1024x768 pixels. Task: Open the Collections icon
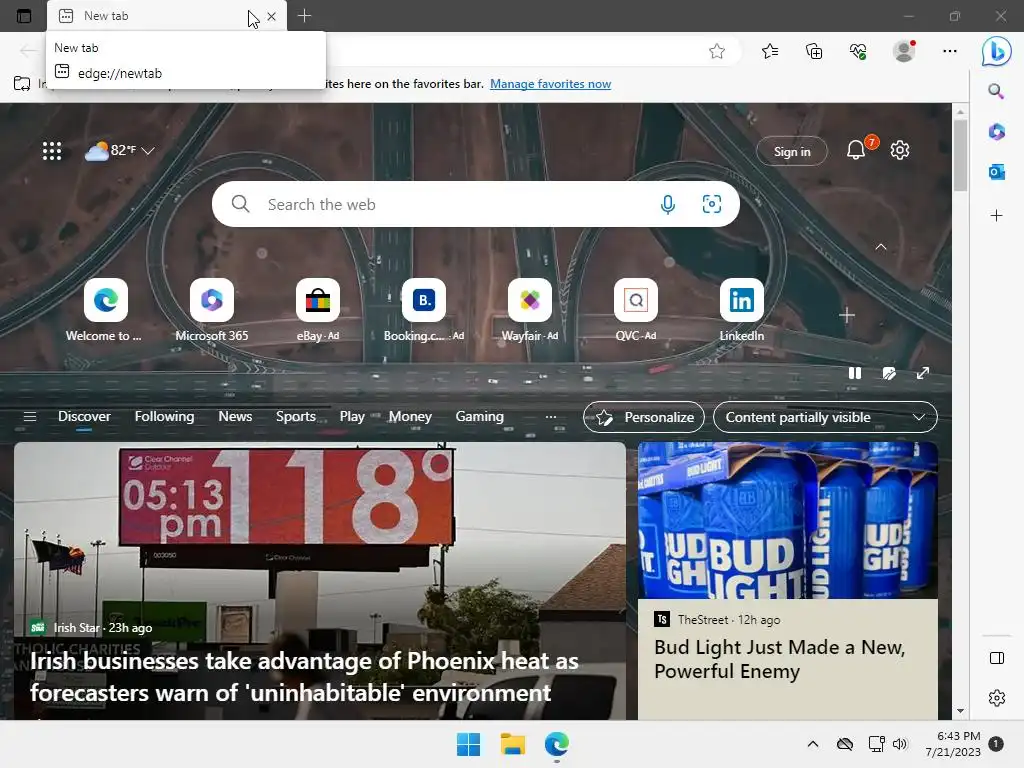pos(814,51)
